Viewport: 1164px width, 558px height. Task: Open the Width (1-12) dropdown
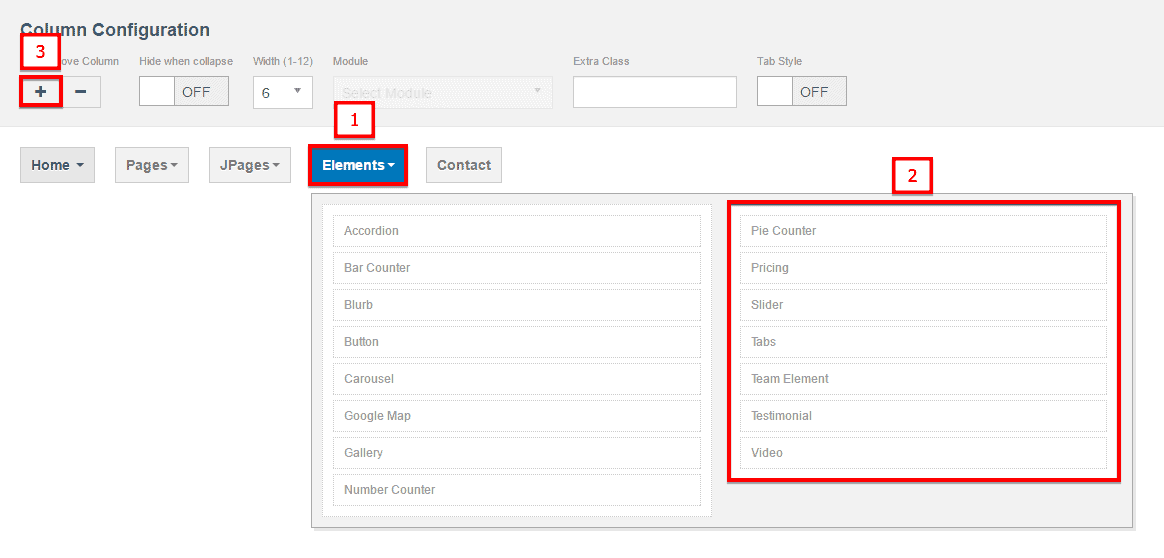pyautogui.click(x=283, y=92)
